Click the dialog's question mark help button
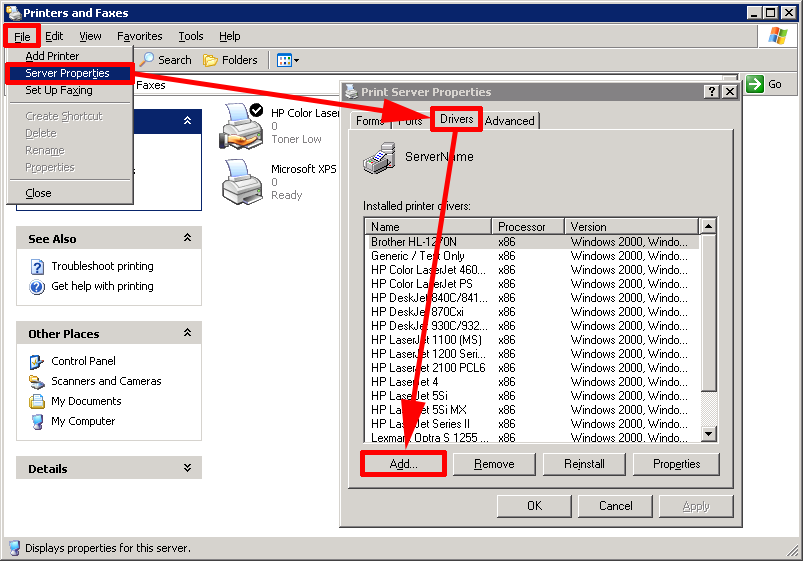803x561 pixels. point(711,92)
